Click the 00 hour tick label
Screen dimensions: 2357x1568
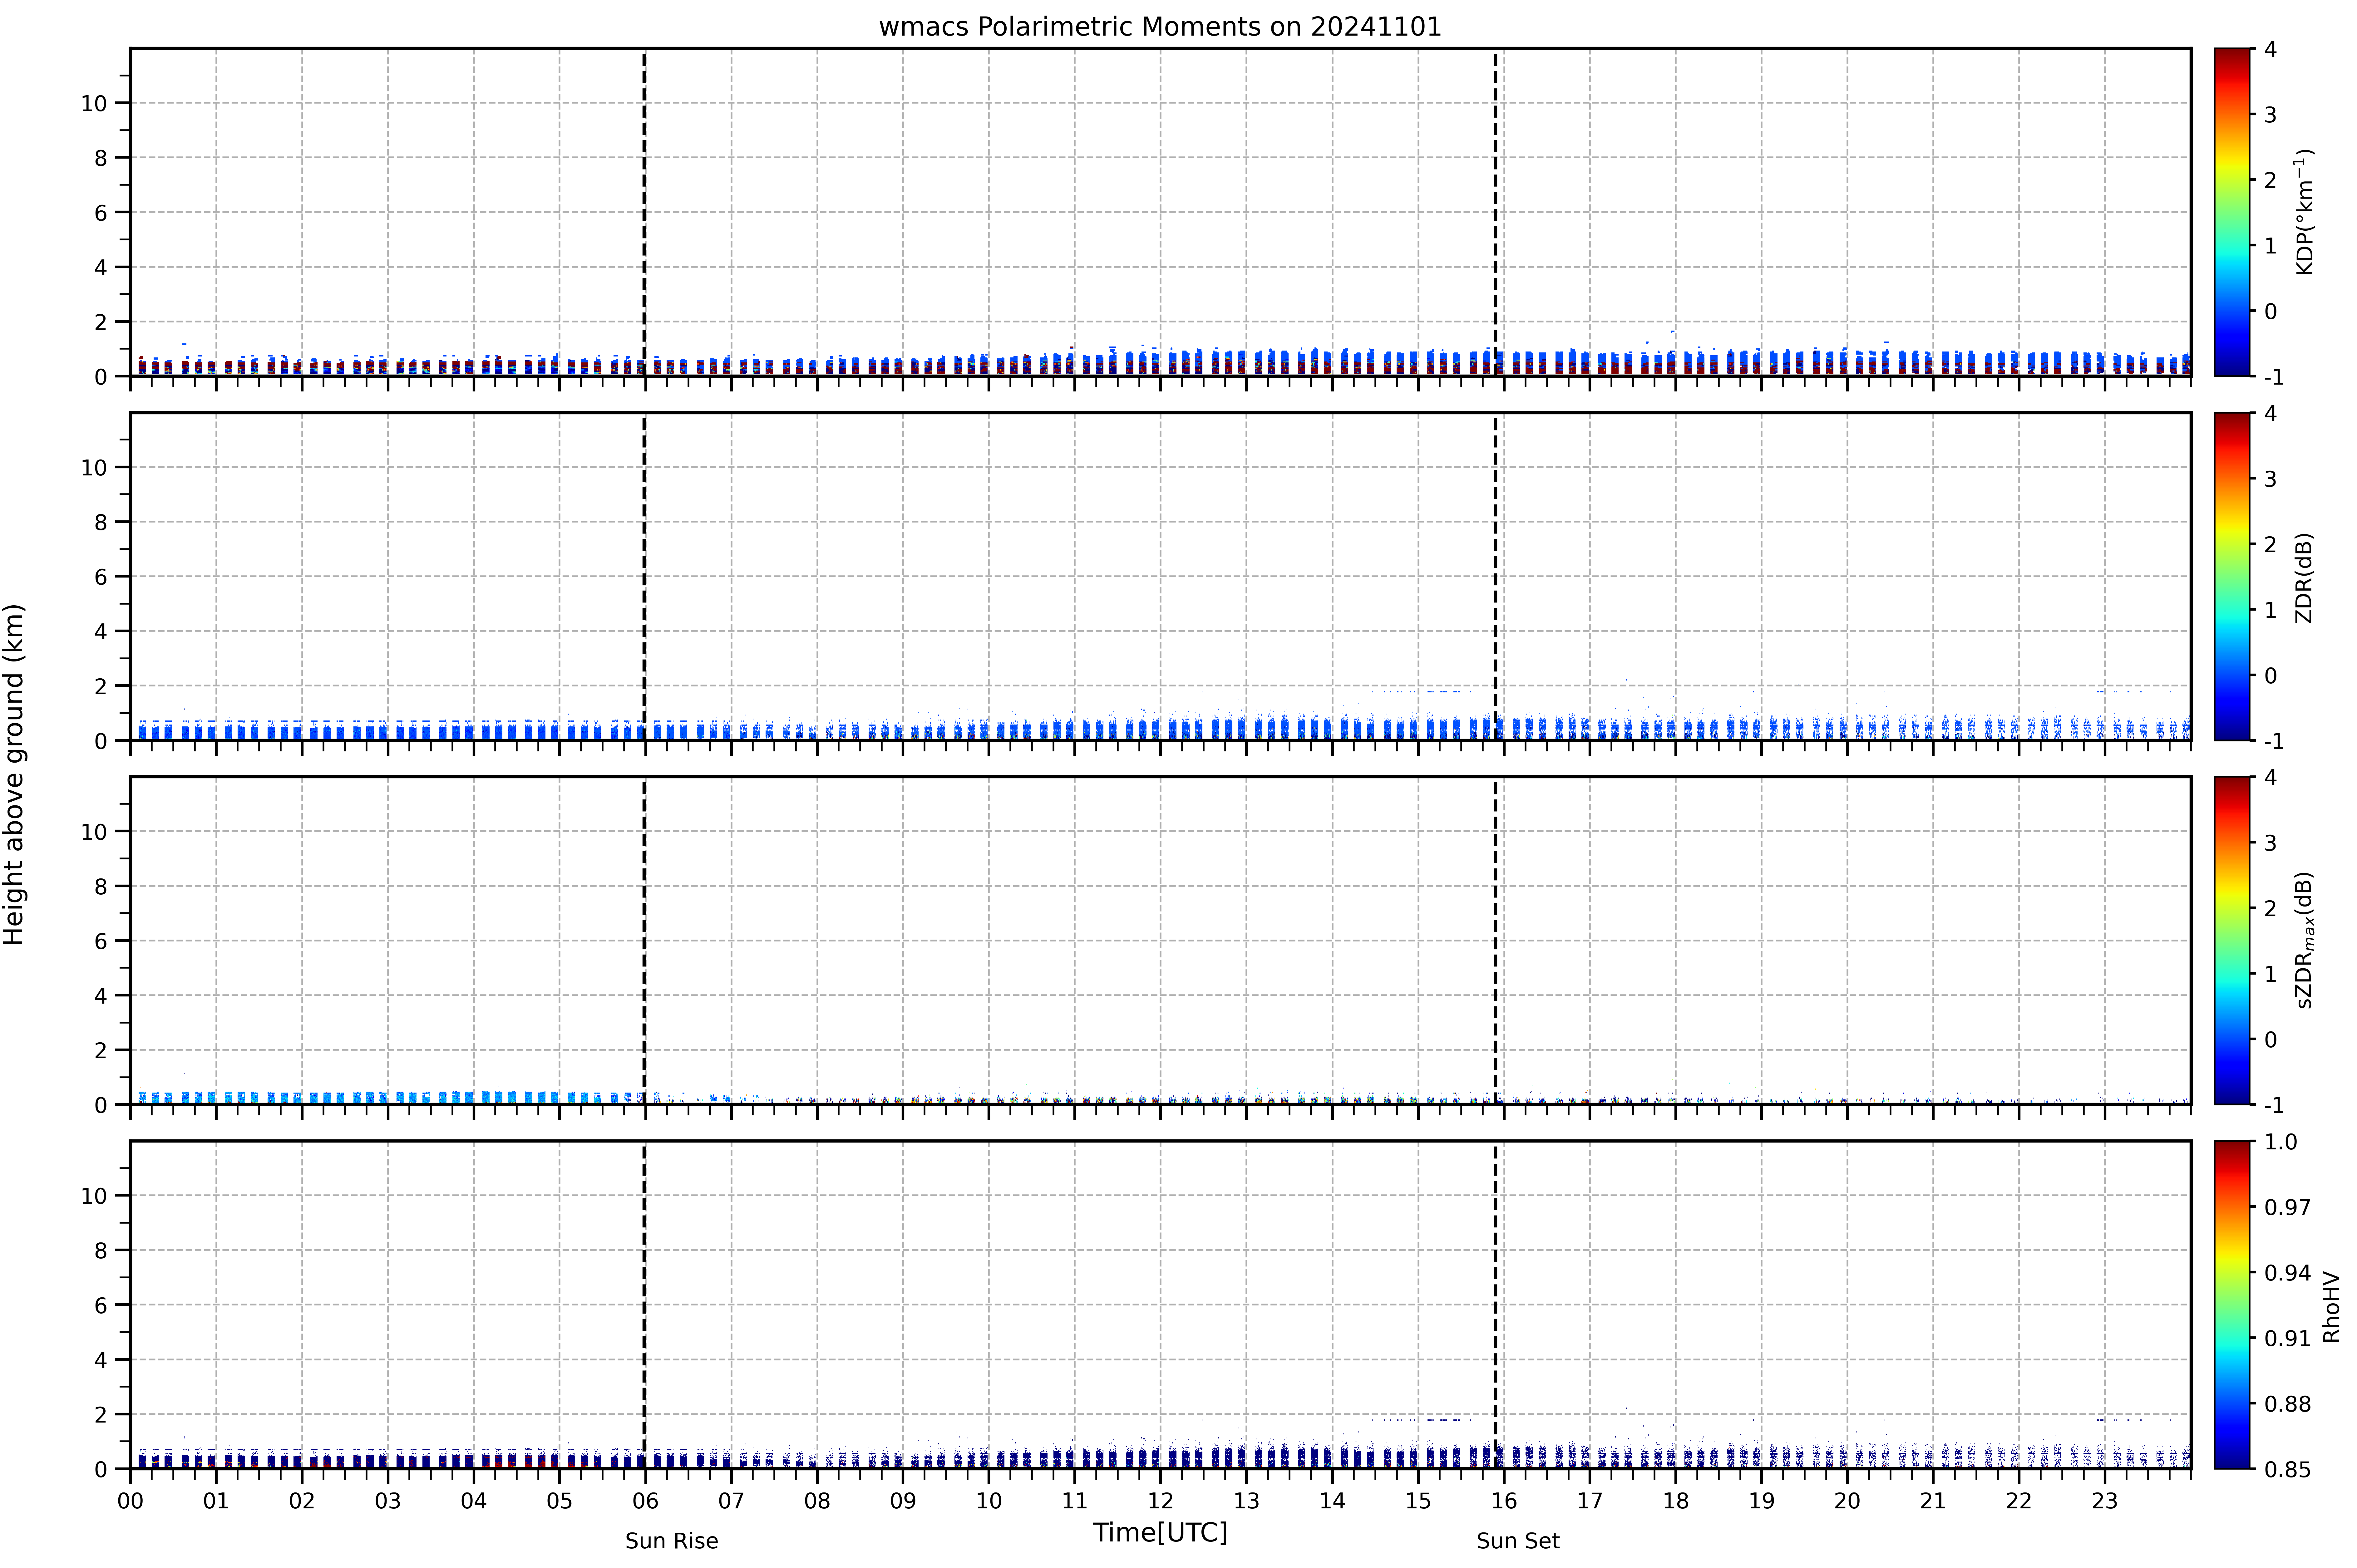pyautogui.click(x=130, y=1501)
